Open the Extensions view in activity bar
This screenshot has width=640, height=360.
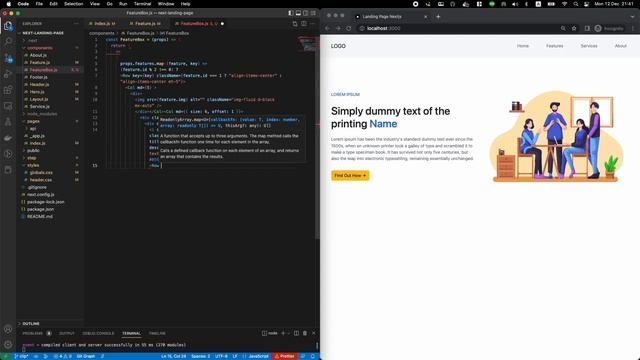point(8,90)
